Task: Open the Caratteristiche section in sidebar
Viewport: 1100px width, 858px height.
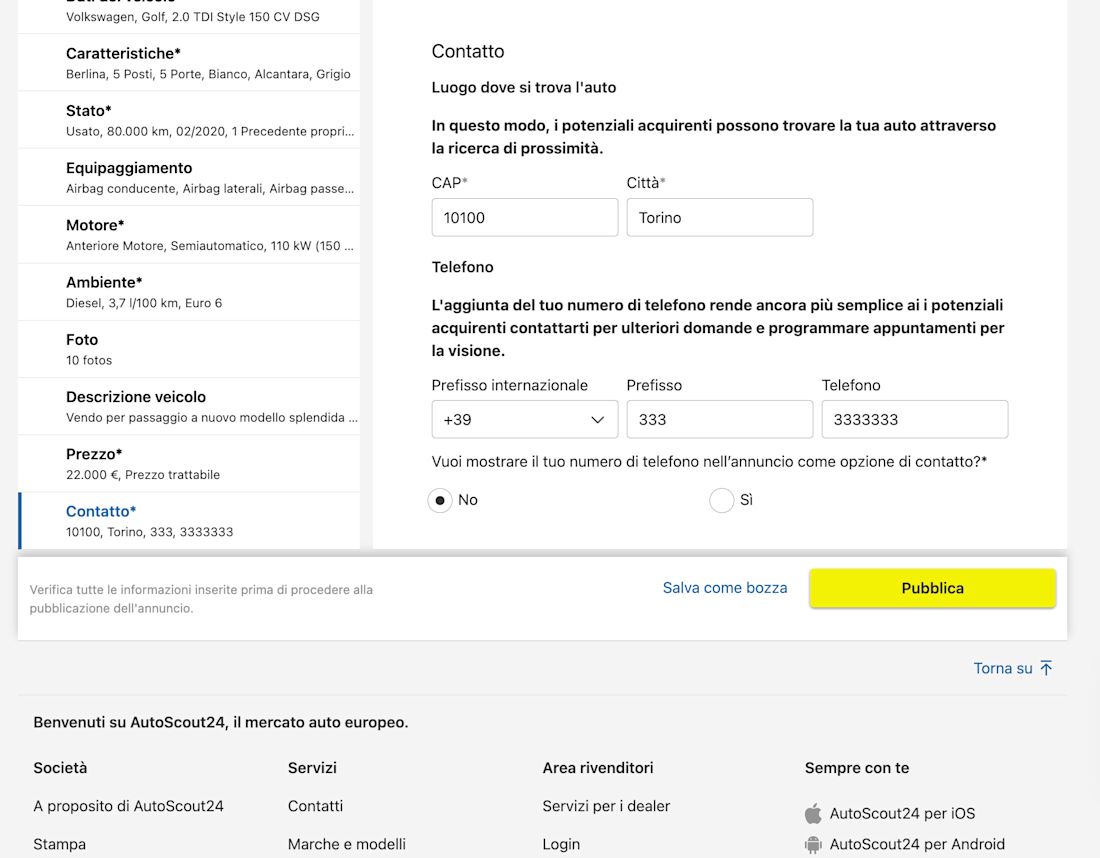Action: coord(188,62)
